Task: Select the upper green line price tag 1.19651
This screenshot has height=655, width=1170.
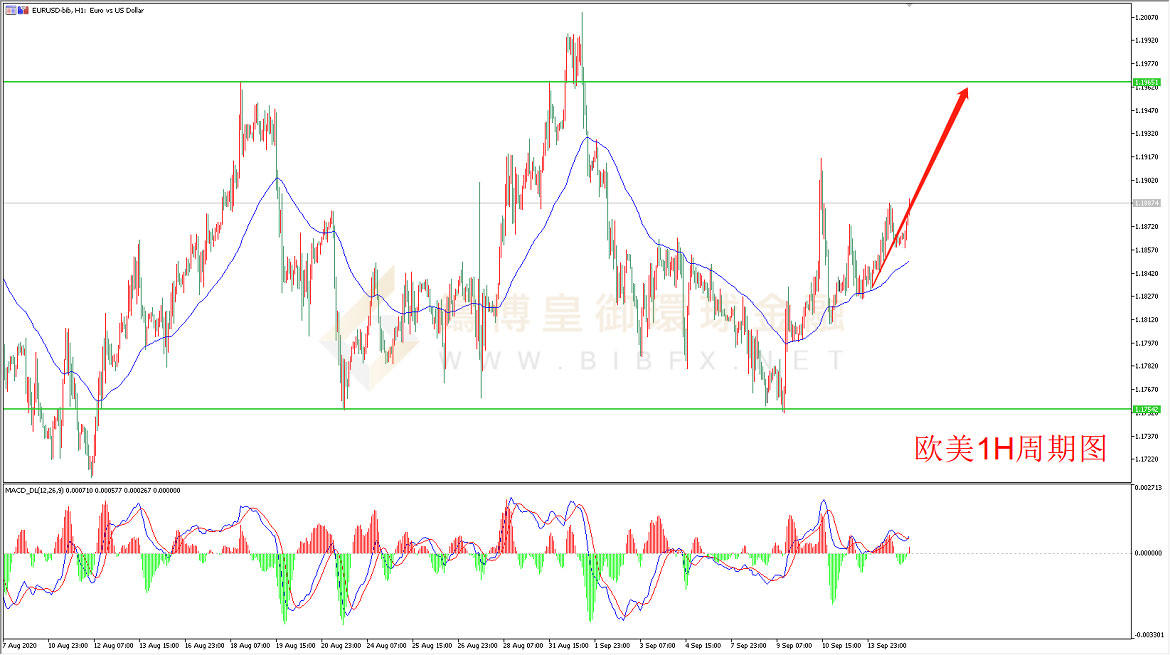Action: [1146, 82]
